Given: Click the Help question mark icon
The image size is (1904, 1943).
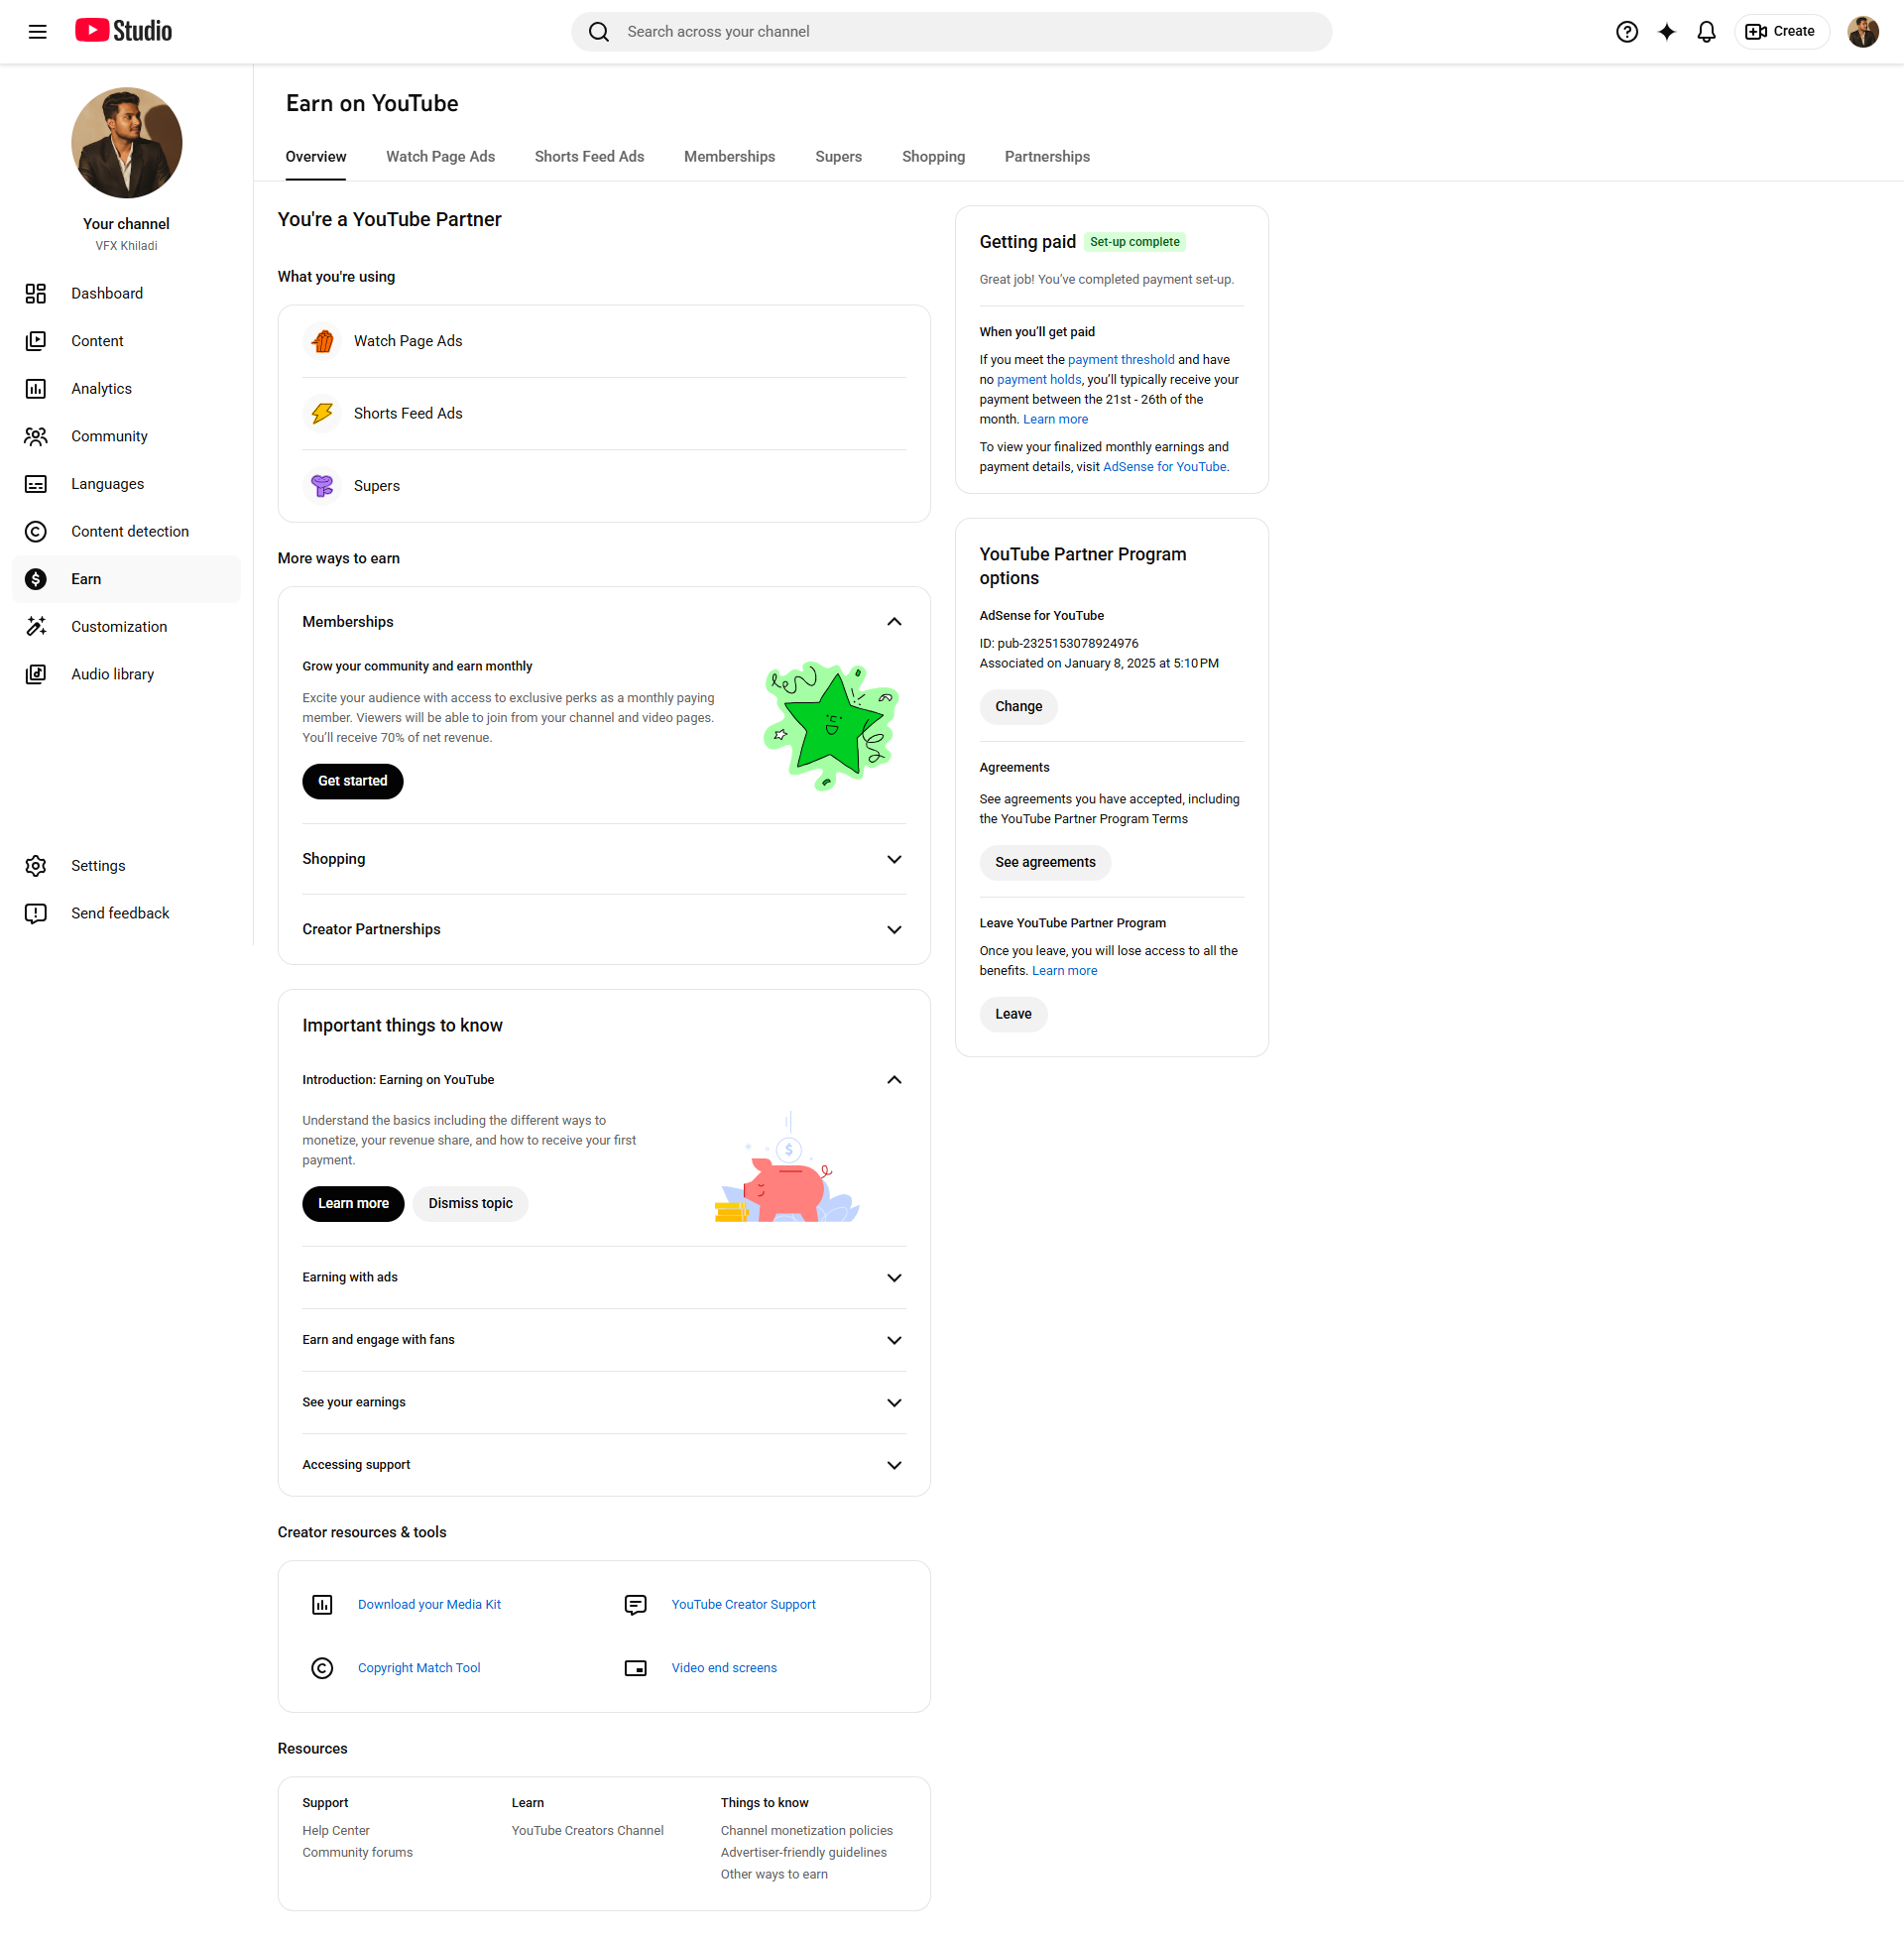Looking at the screenshot, I should [1626, 32].
